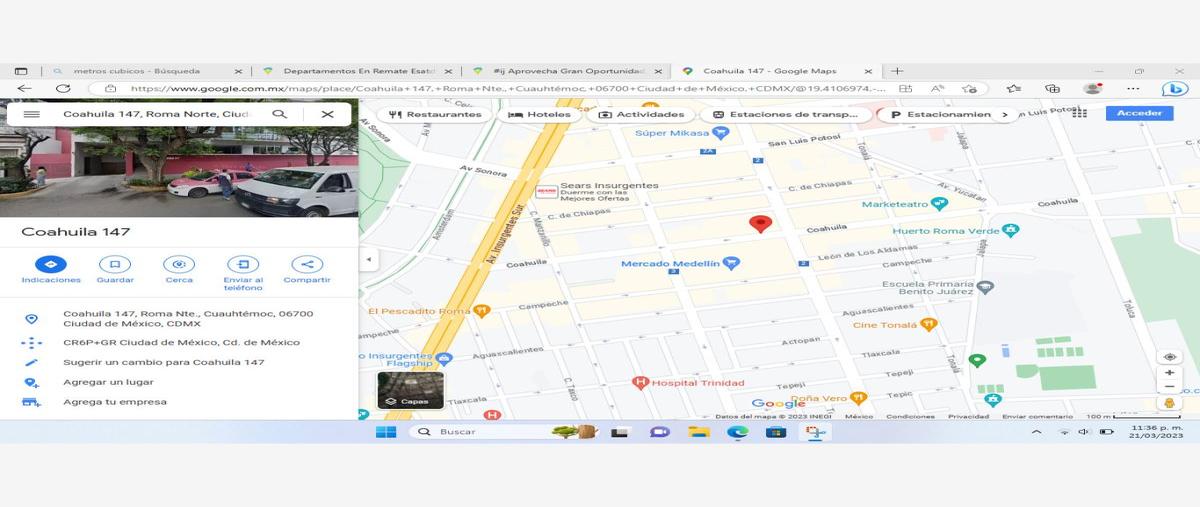Open the Windows Start menu
1200x507 pixels.
386,432
